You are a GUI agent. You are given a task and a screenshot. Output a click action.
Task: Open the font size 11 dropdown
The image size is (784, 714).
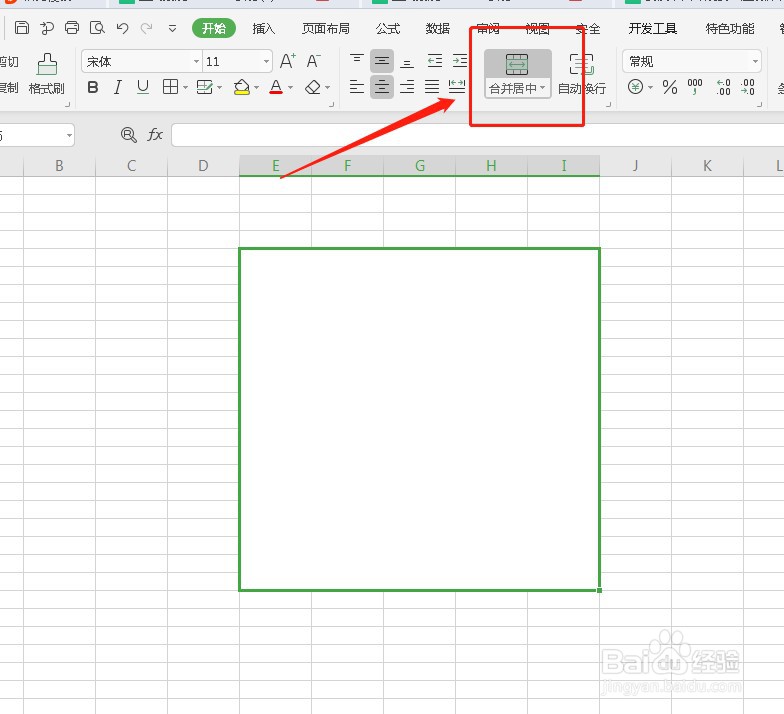coord(266,62)
